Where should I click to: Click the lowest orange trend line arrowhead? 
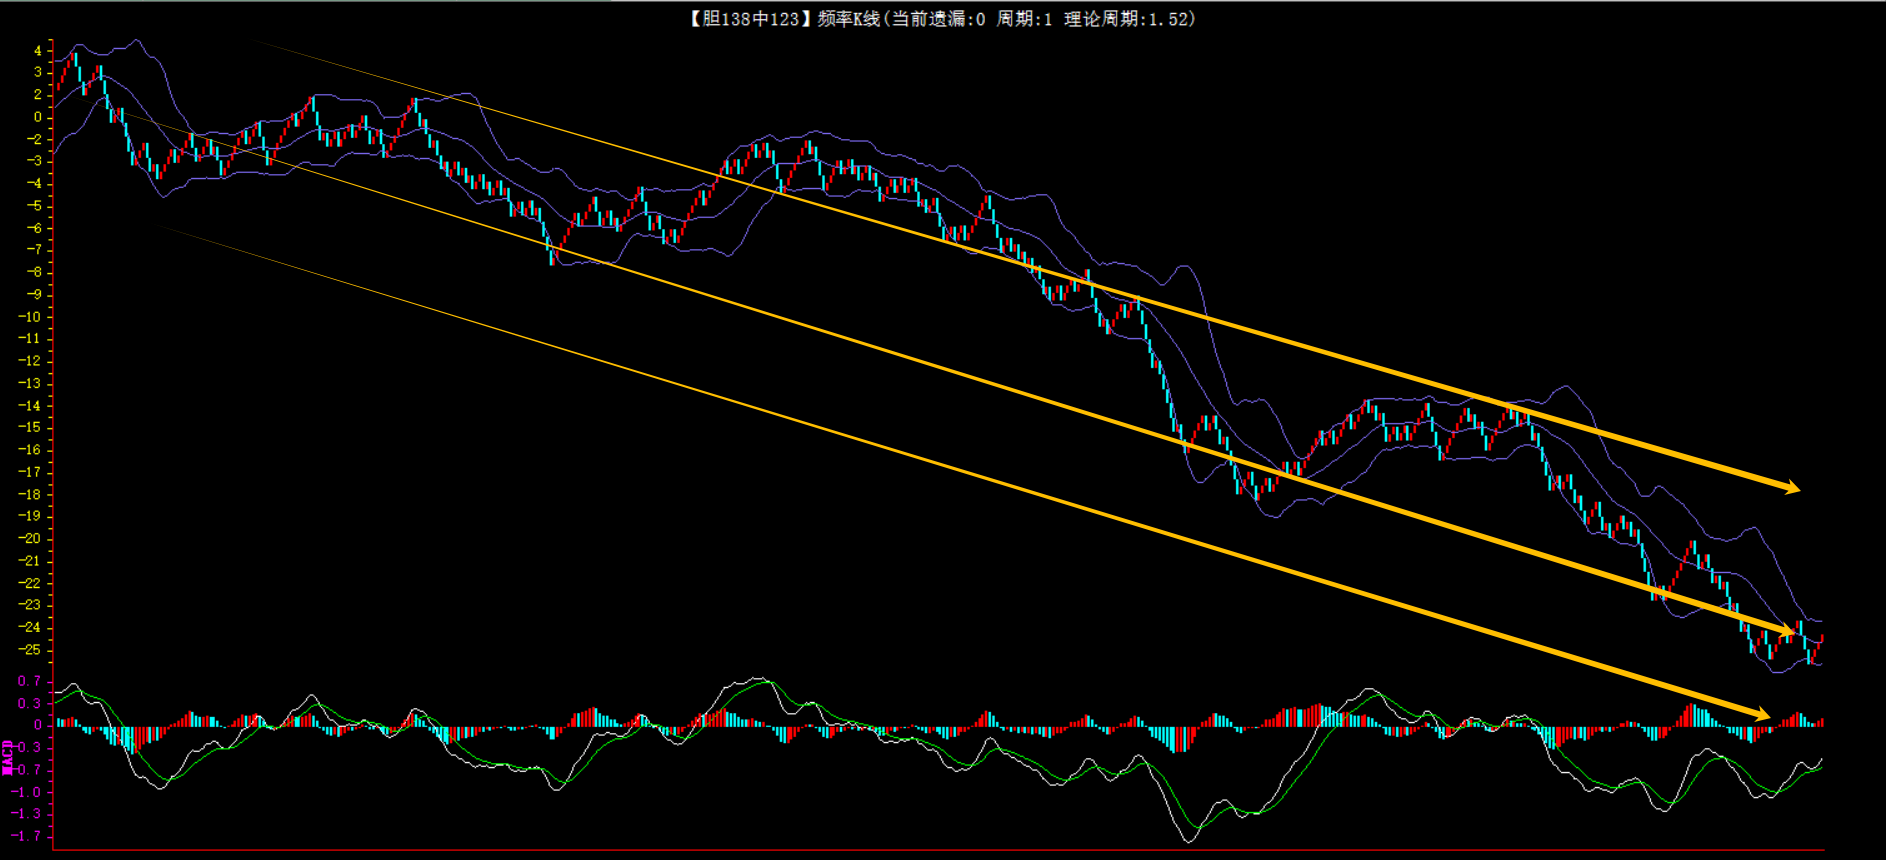click(1760, 715)
